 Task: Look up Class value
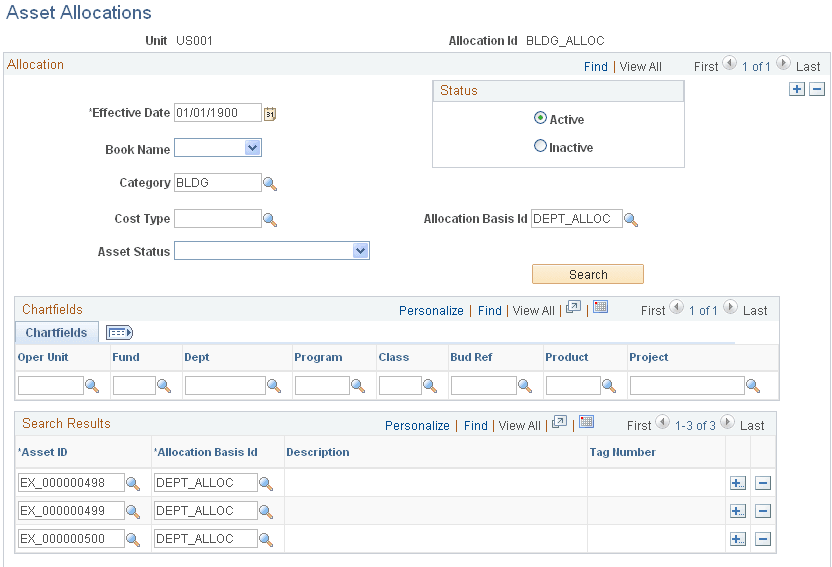pyautogui.click(x=430, y=386)
